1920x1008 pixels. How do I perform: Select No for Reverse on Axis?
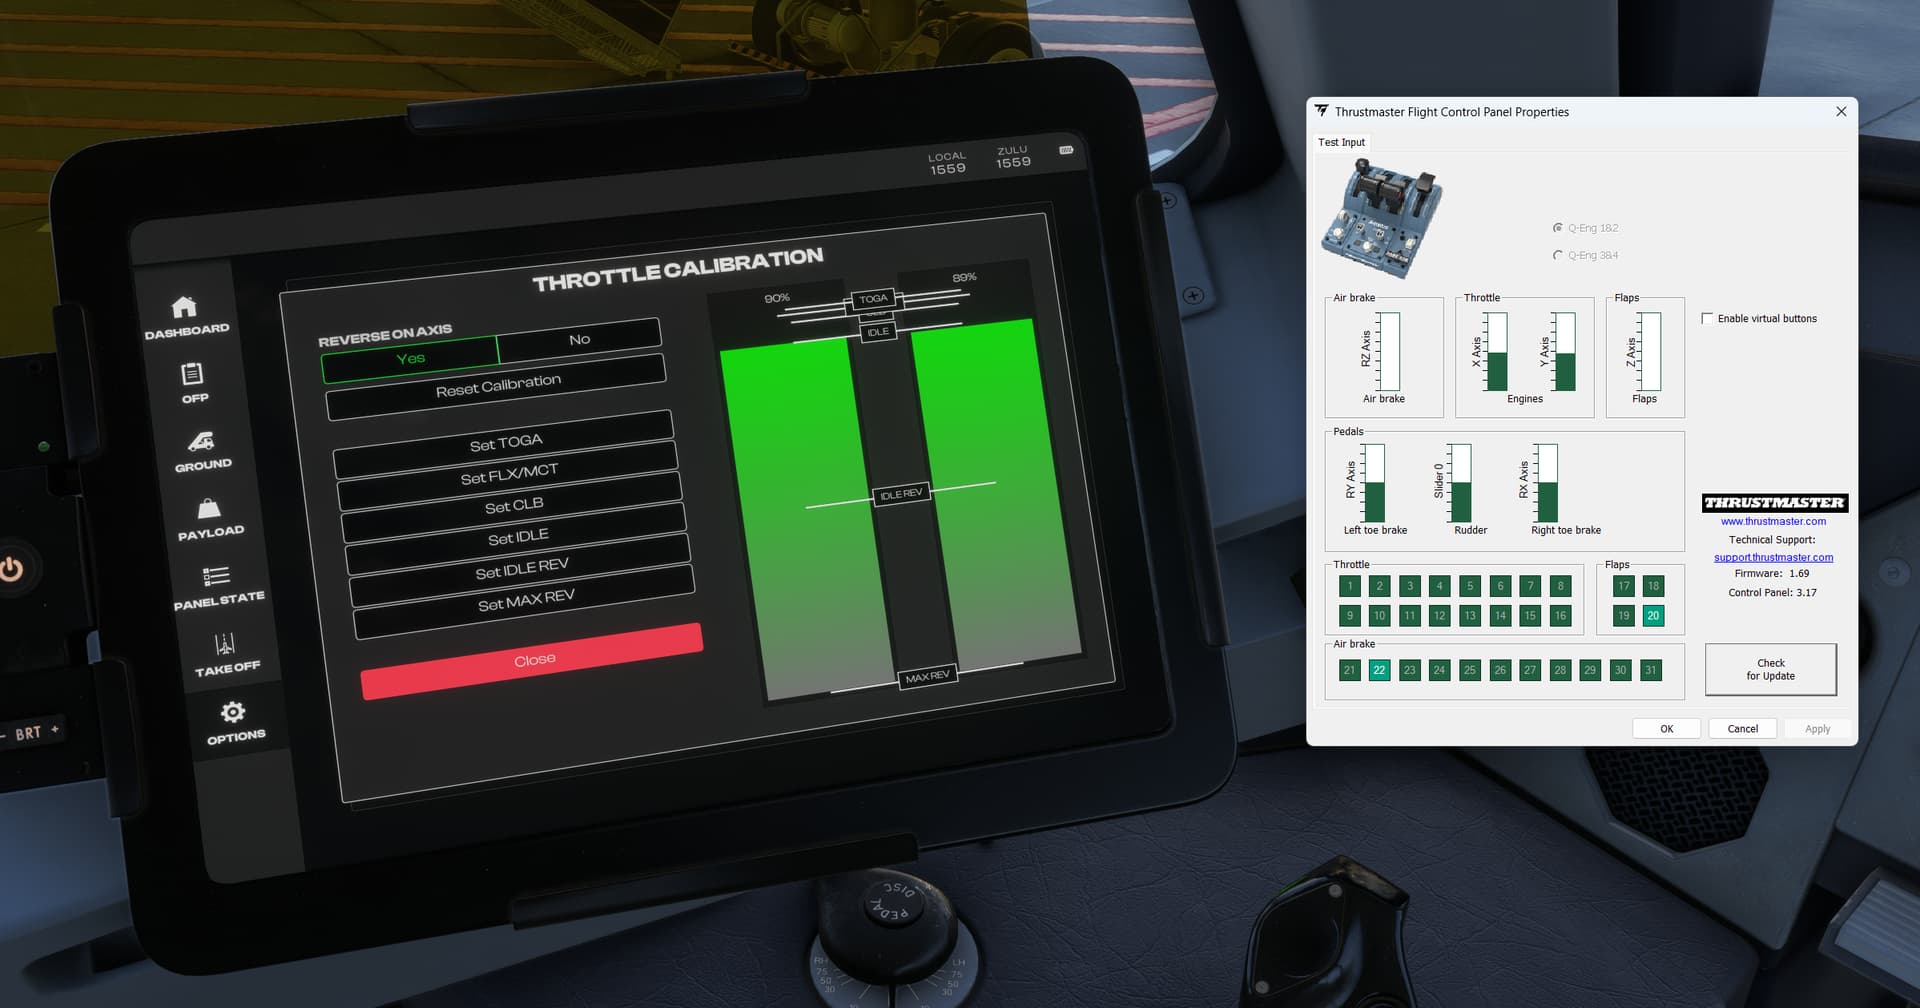tap(579, 340)
